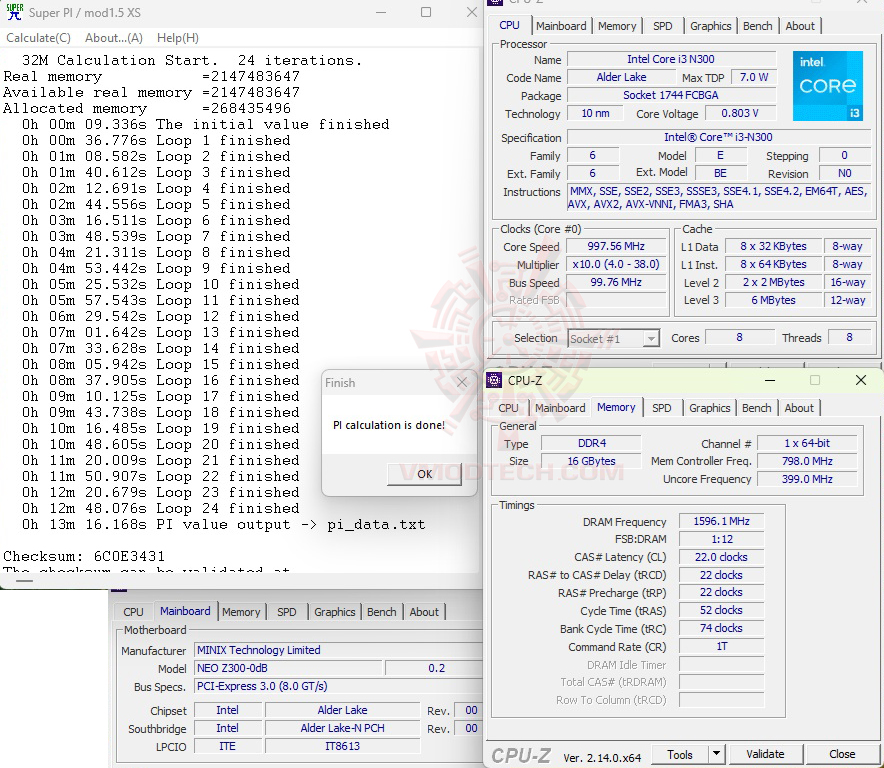This screenshot has width=884, height=768.
Task: Click the PI value output pi_data.txt line
Action: point(223,524)
